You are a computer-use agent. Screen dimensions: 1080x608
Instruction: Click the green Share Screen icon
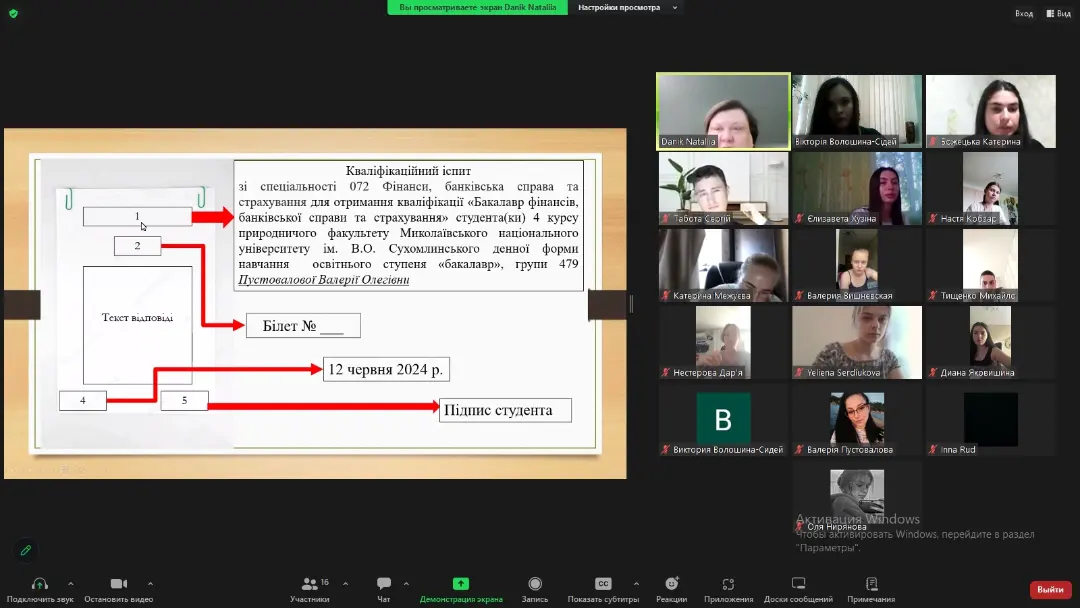click(x=460, y=585)
